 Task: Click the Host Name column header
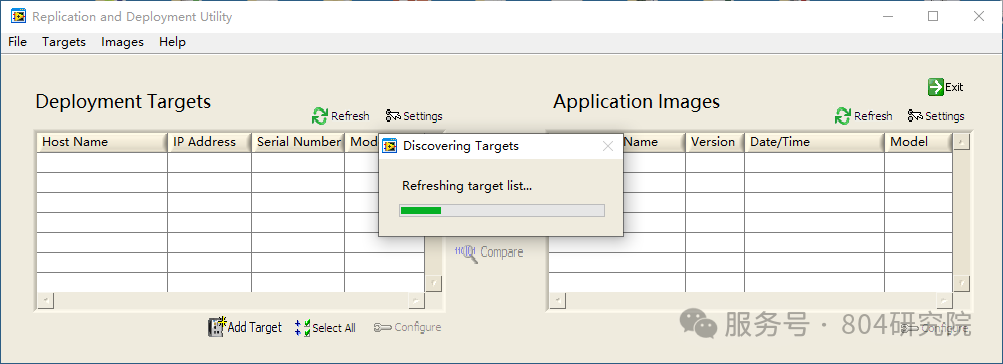tap(102, 142)
